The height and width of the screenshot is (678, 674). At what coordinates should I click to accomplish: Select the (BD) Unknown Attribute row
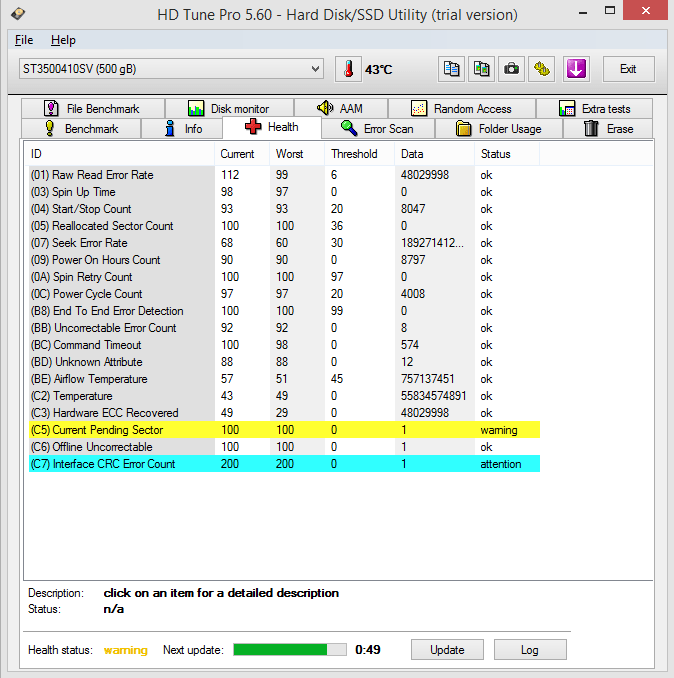(x=284, y=362)
